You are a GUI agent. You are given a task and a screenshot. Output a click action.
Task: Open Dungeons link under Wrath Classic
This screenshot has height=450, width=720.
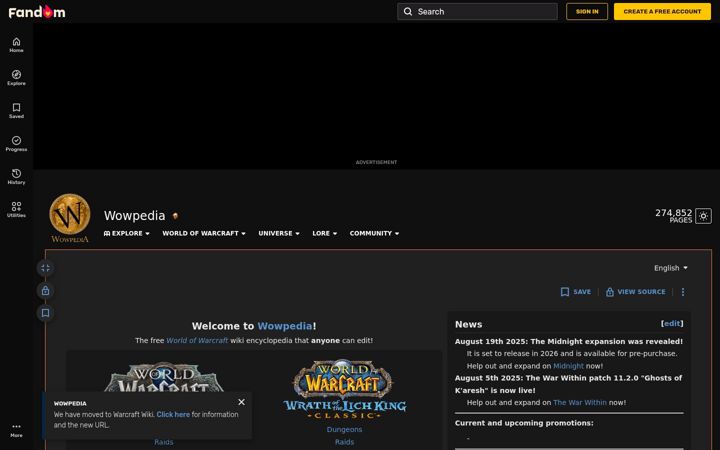point(344,430)
